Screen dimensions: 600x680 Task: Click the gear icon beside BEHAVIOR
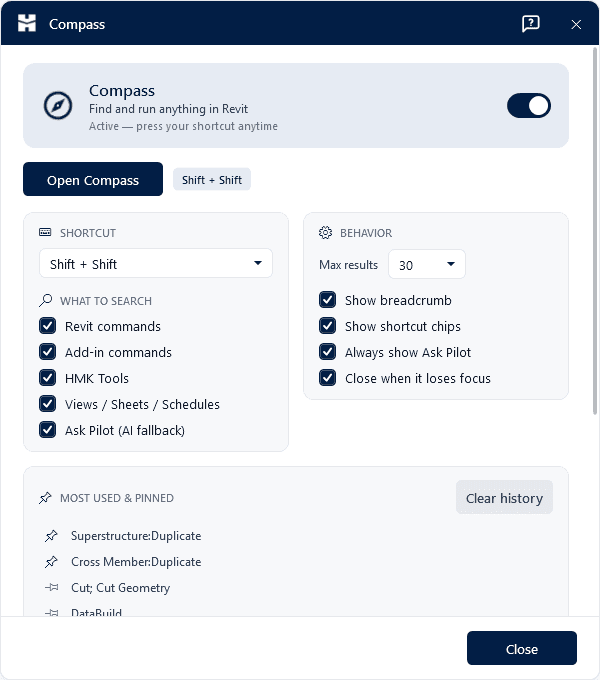tap(325, 233)
